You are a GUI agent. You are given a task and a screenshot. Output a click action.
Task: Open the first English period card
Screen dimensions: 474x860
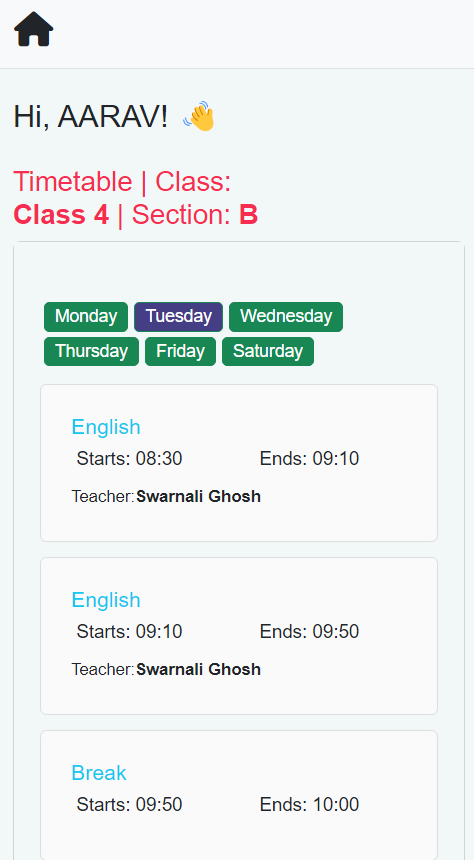[239, 463]
